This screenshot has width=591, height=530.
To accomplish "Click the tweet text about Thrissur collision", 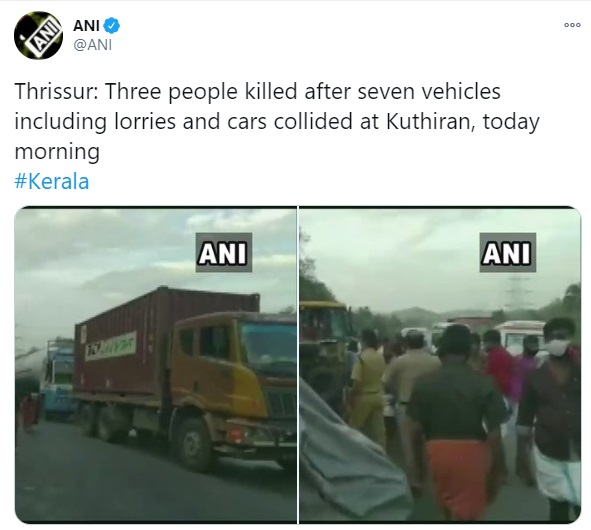I will coord(277,121).
